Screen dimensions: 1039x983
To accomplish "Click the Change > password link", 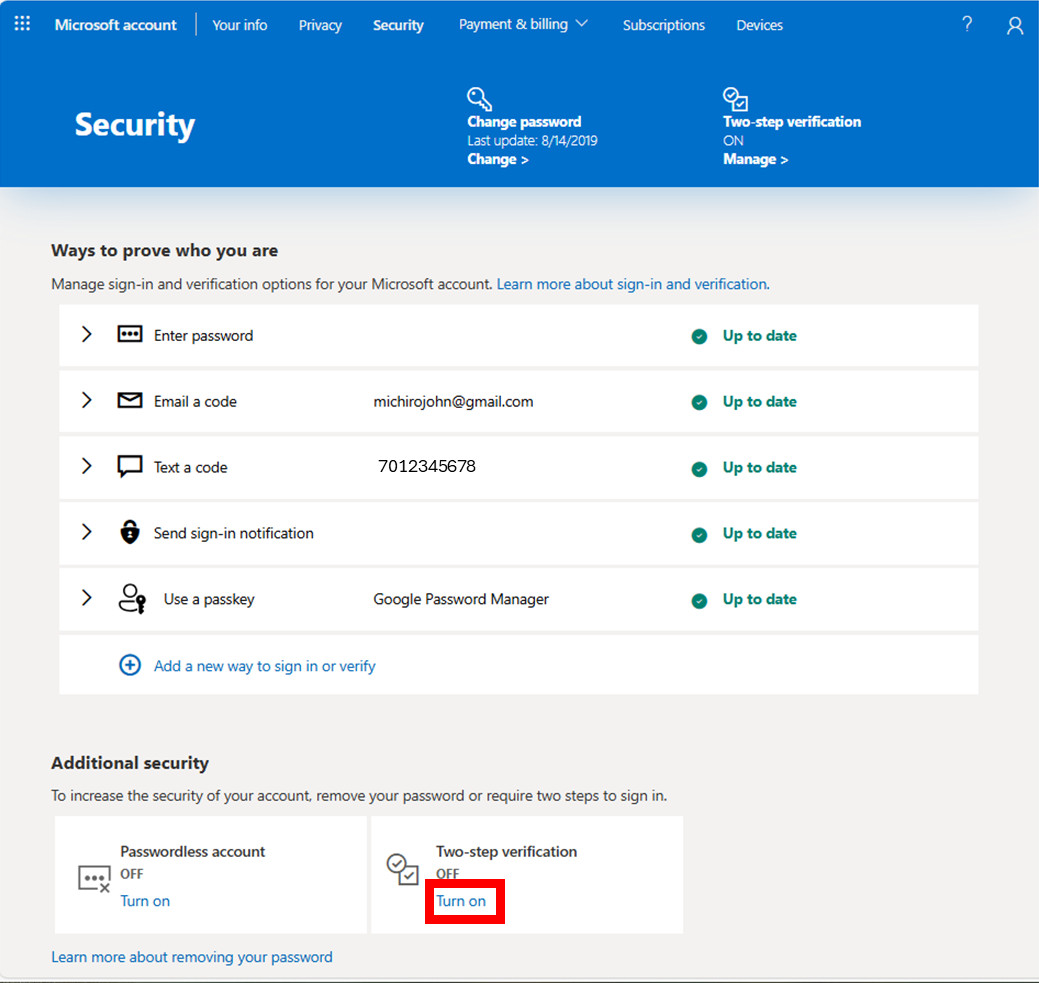I will [498, 159].
